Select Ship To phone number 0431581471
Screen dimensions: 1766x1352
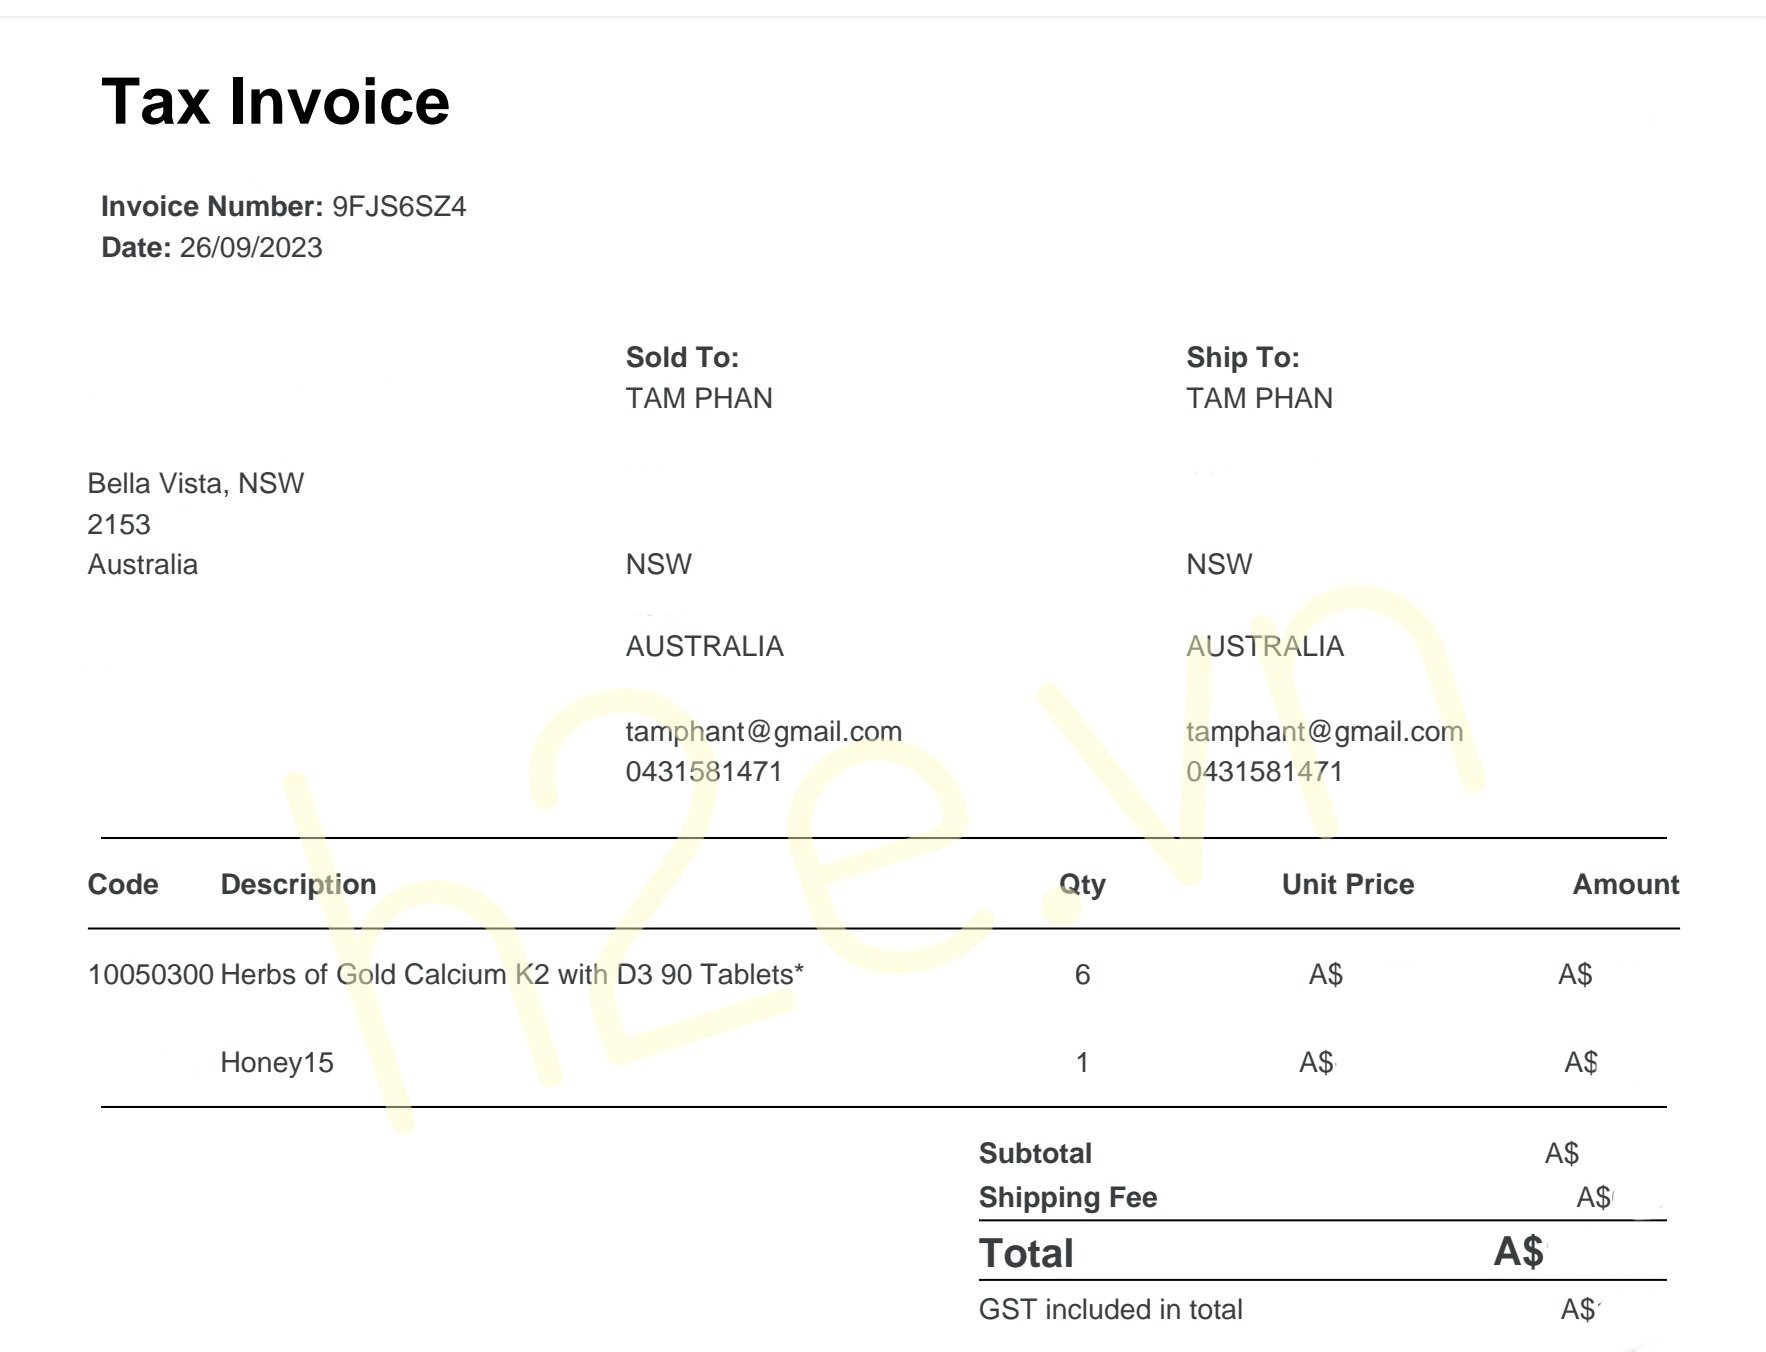[1265, 772]
